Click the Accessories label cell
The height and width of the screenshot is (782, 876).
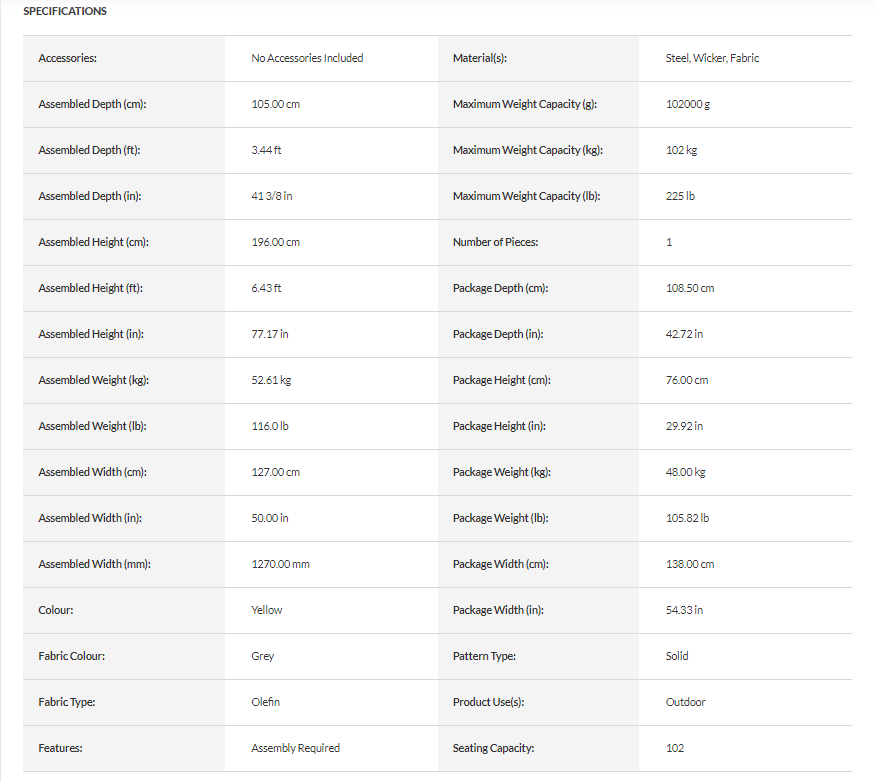click(67, 58)
